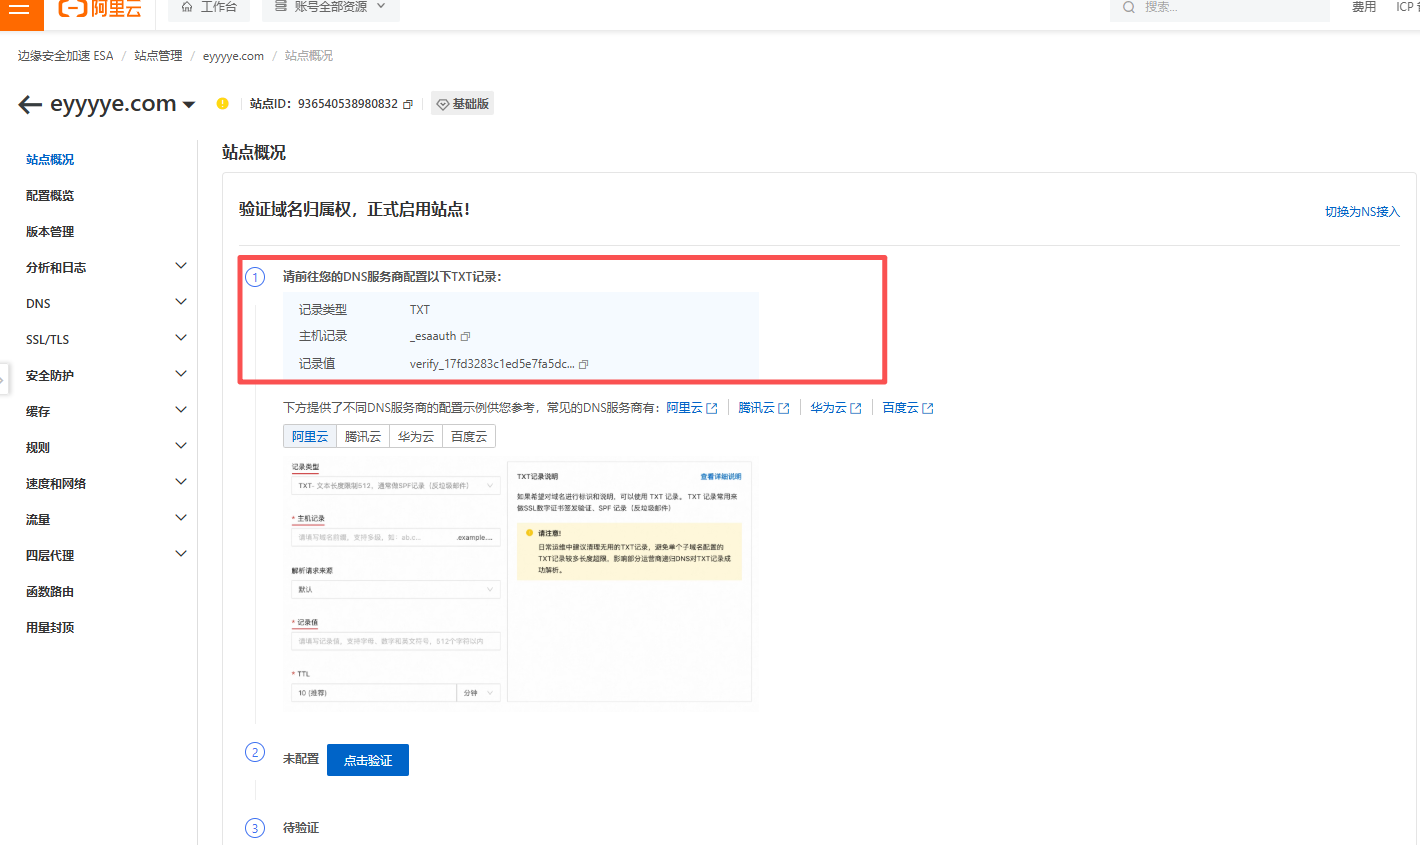This screenshot has width=1420, height=845.
Task: Click the top search input field
Action: pos(1230,7)
